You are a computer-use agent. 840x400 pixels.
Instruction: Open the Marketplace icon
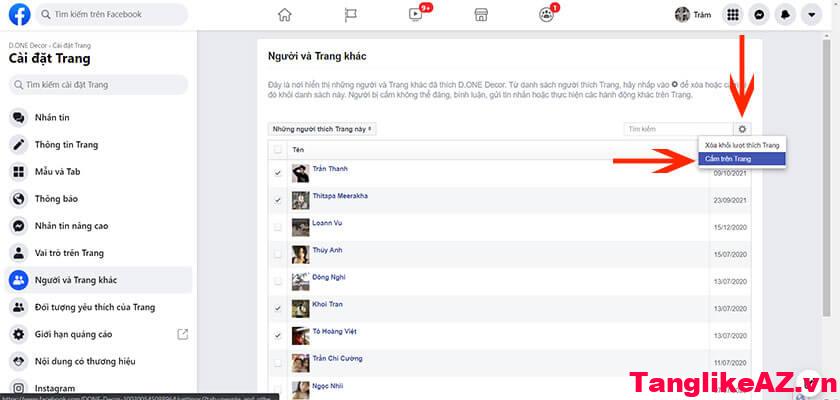point(480,15)
